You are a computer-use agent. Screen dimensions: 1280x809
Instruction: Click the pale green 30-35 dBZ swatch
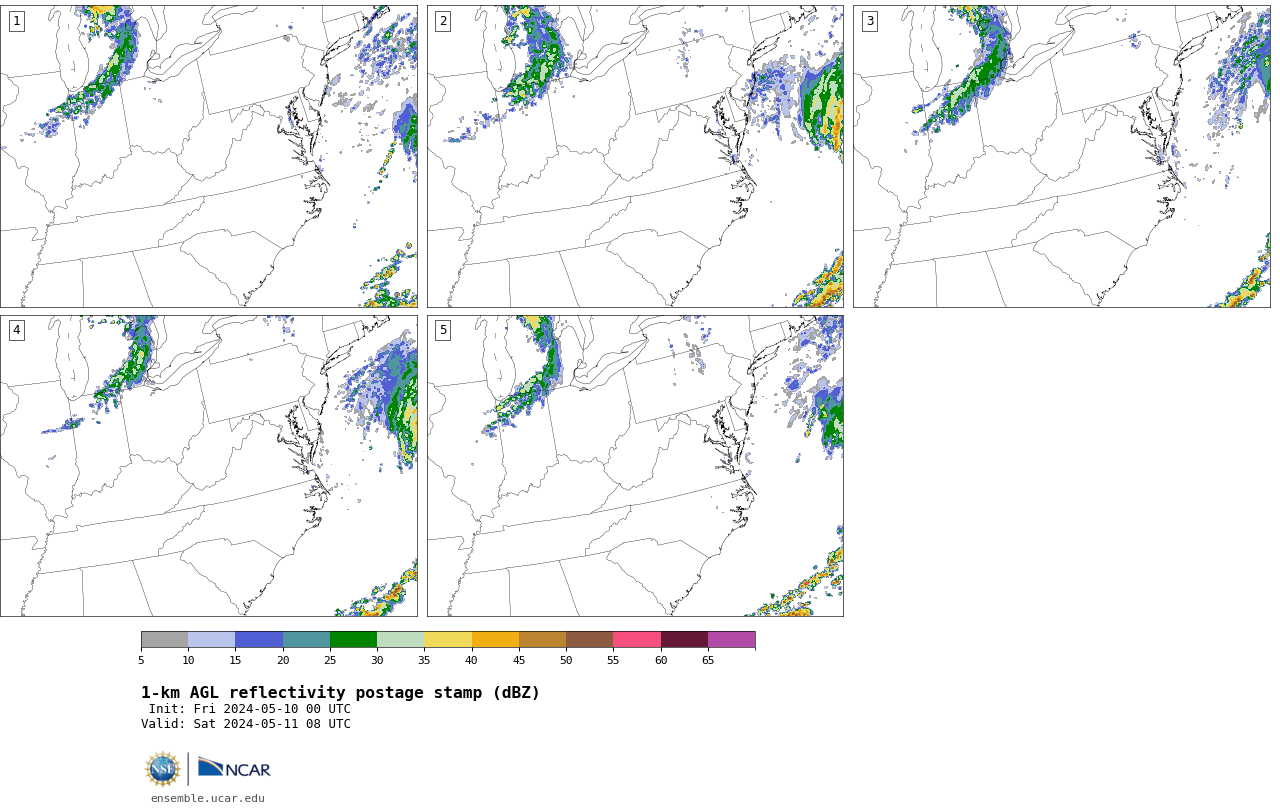(400, 640)
